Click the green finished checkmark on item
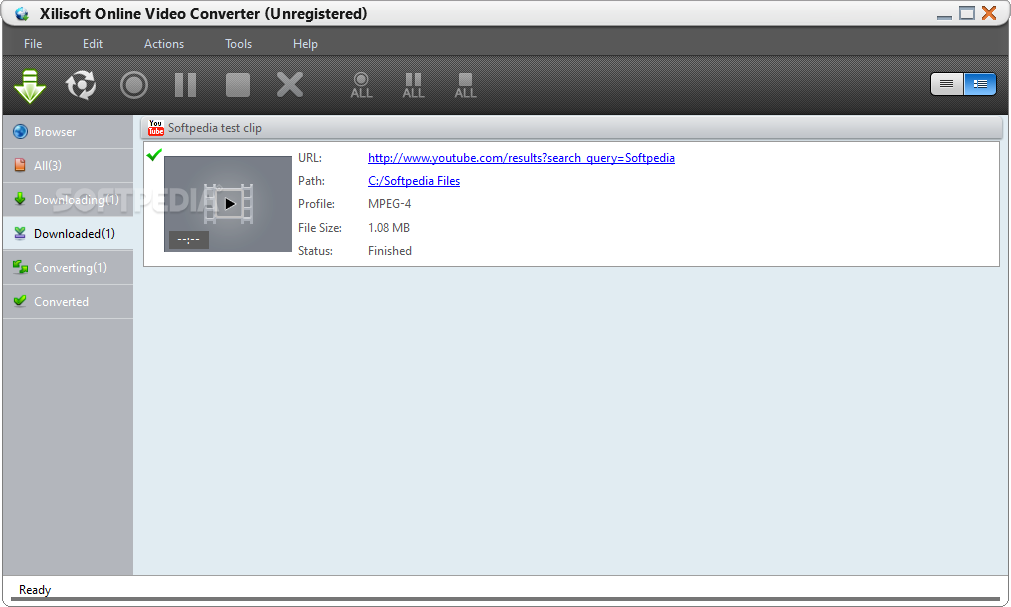This screenshot has height=607, width=1011. 154,155
